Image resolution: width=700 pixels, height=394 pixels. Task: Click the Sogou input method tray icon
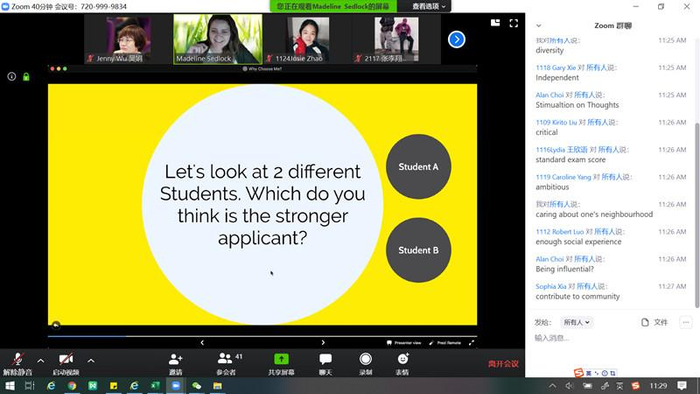coord(635,386)
